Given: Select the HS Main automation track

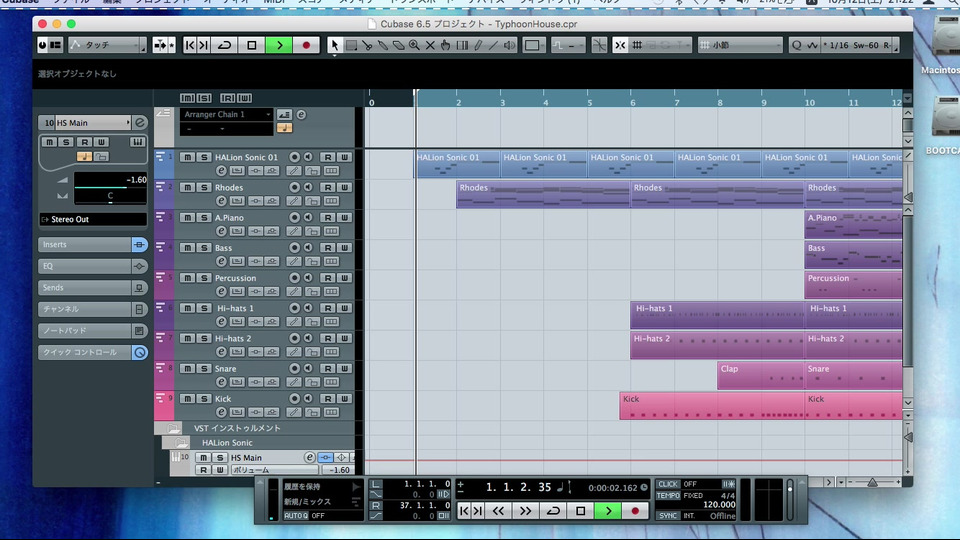Looking at the screenshot, I should pos(246,457).
